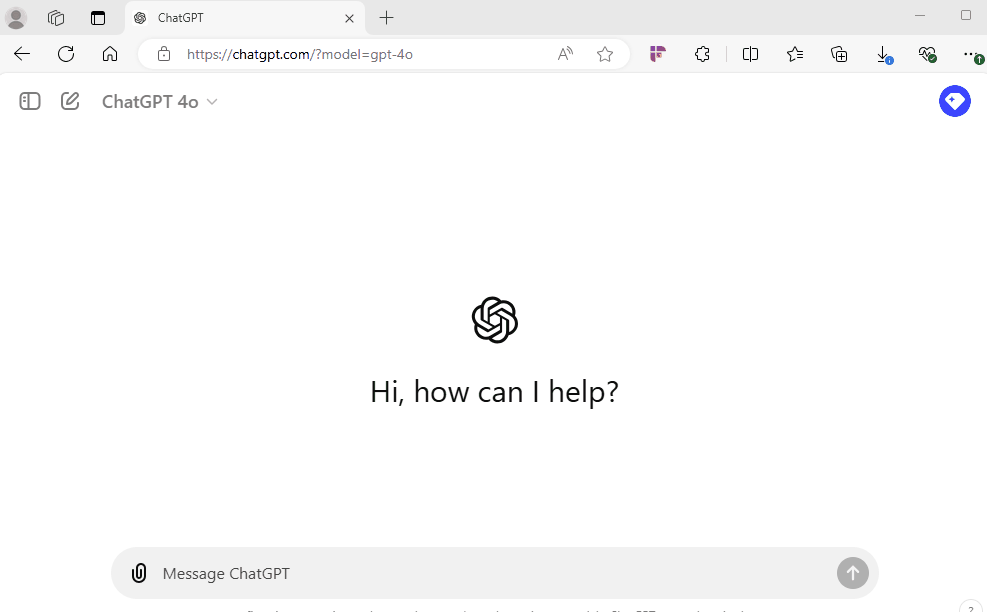Viewport: 987px width, 612px height.
Task: Click the ChatGPT logo in the center
Action: click(x=495, y=320)
